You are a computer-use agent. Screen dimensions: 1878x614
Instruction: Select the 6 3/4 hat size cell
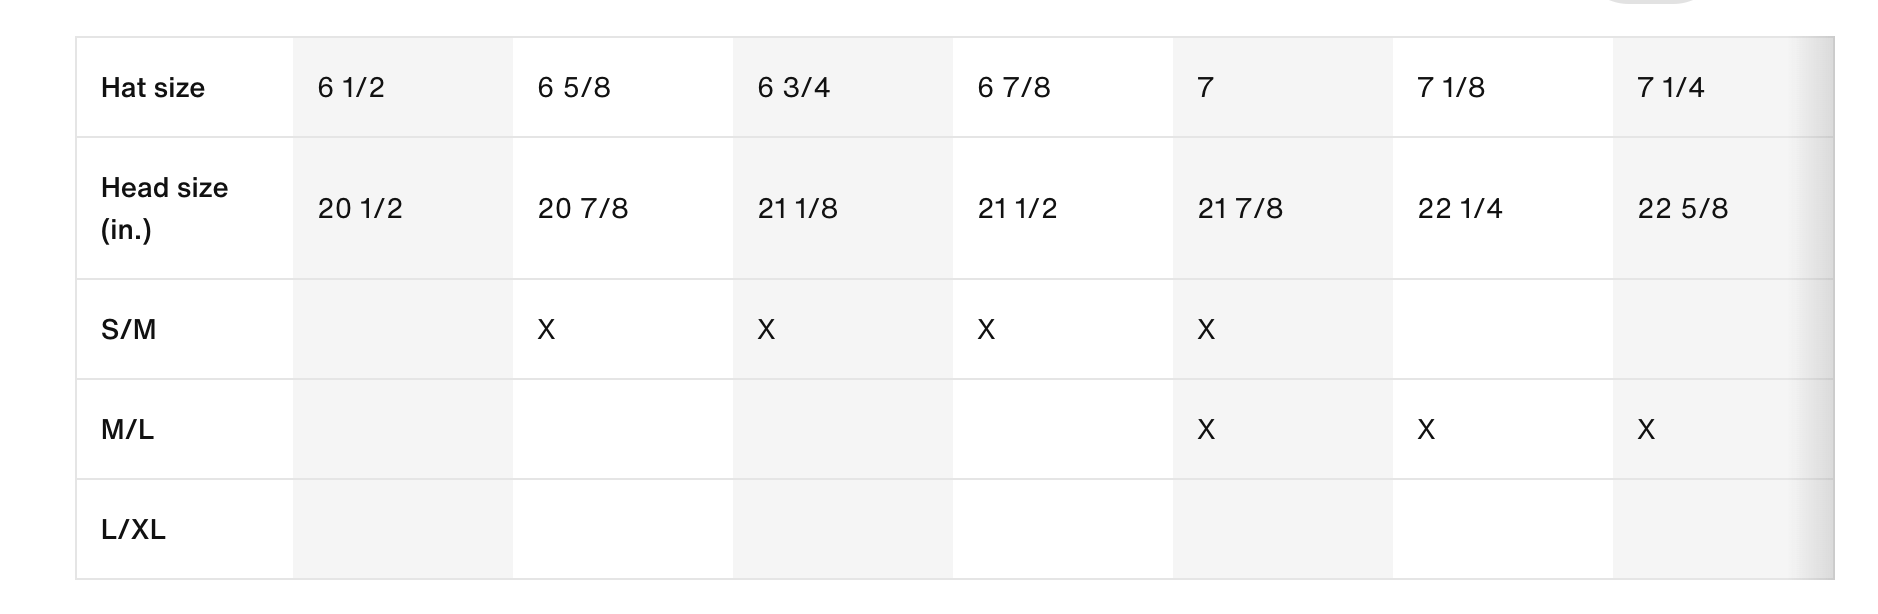coord(794,88)
